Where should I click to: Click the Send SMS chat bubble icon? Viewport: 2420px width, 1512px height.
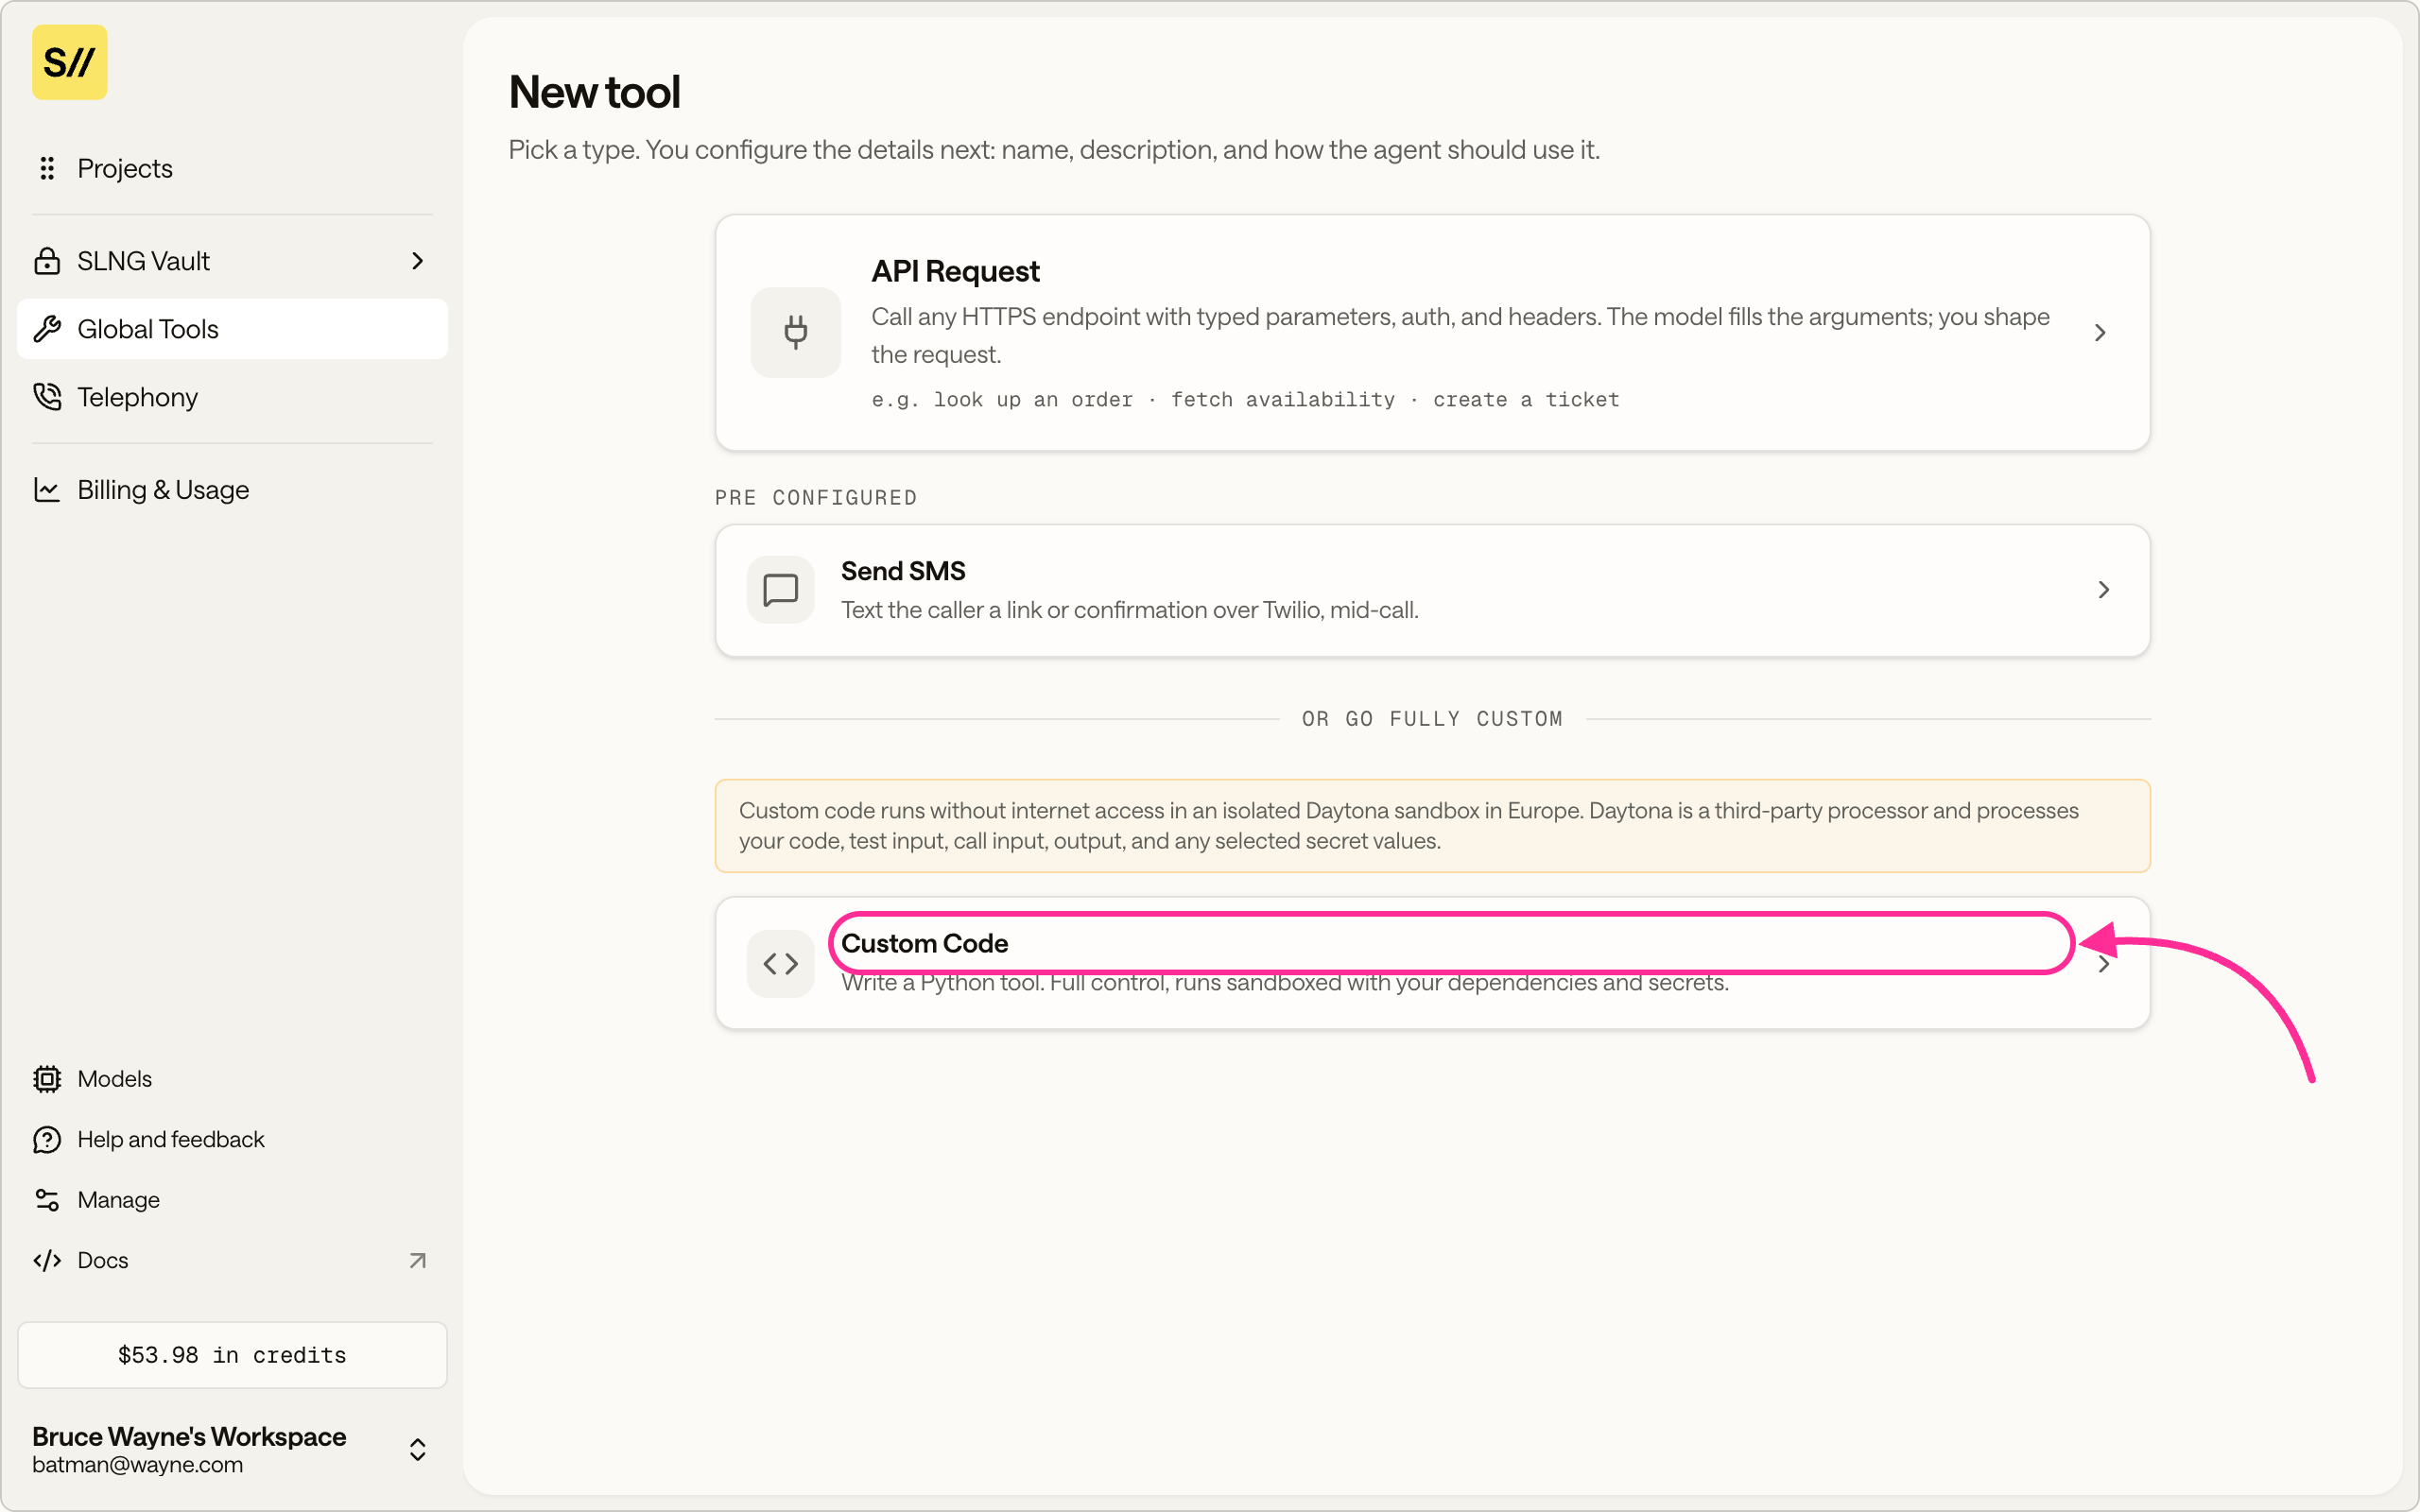pyautogui.click(x=781, y=590)
